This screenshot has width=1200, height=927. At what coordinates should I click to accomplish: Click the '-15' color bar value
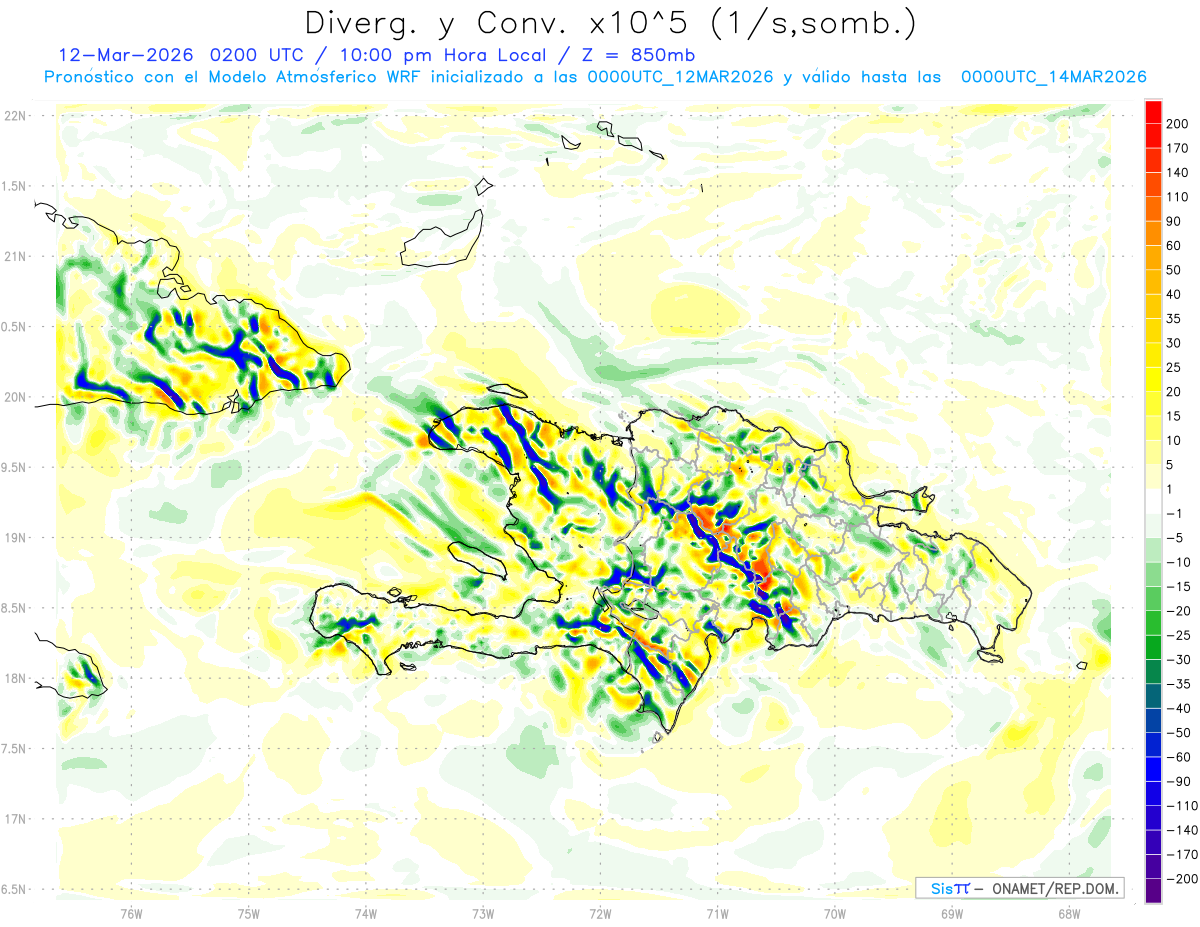(x=1180, y=587)
